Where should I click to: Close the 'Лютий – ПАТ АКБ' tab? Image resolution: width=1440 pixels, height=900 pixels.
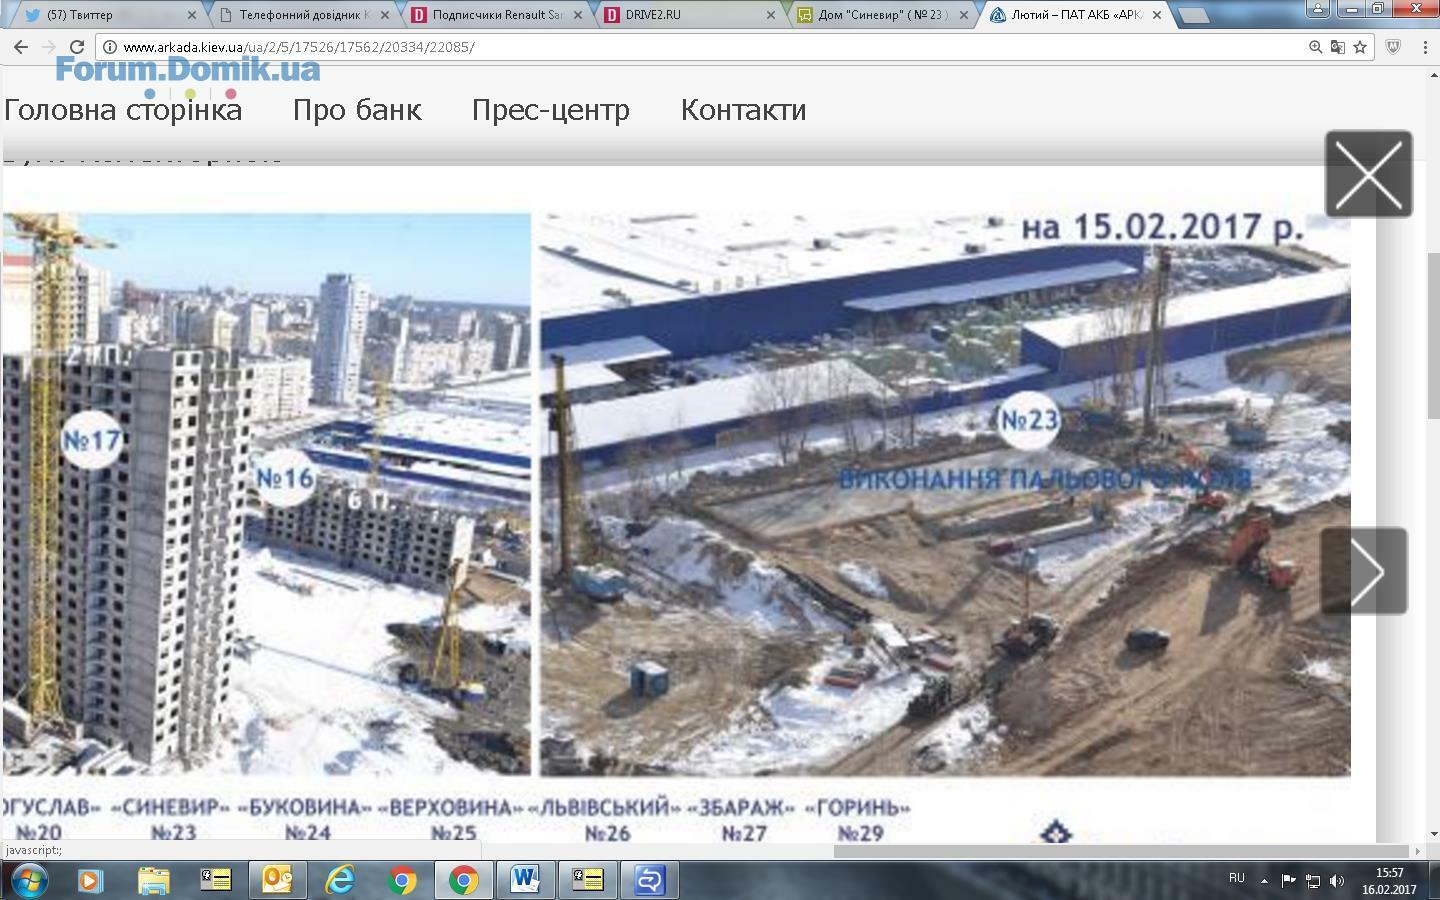pos(1157,15)
